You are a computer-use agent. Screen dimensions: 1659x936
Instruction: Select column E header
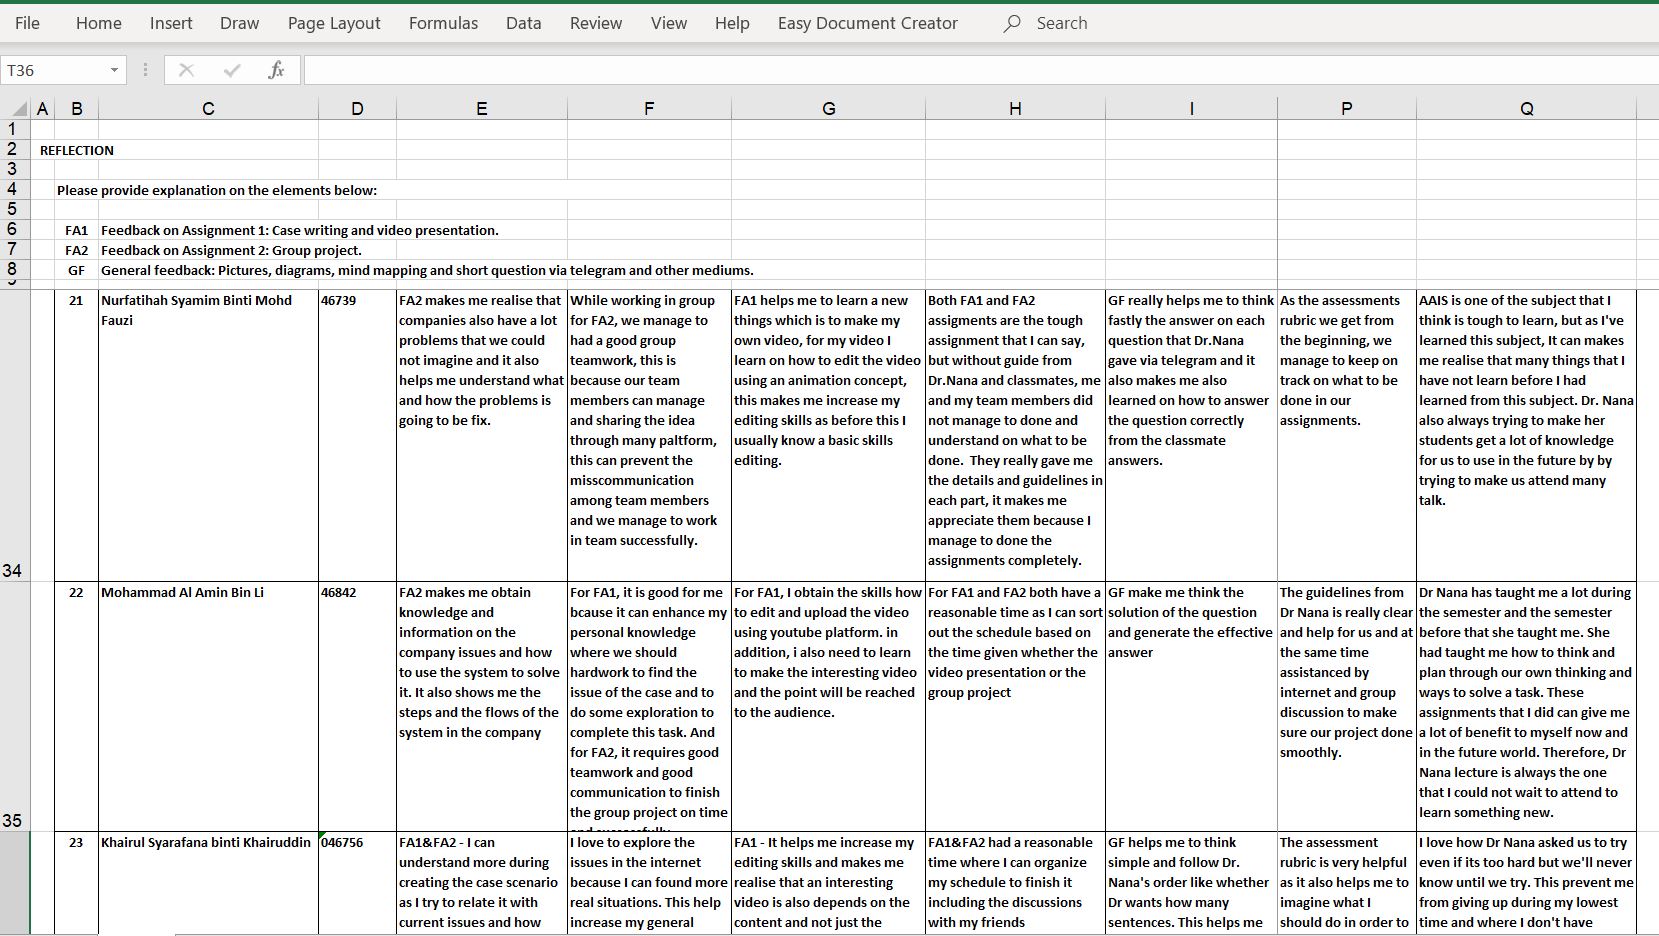coord(482,109)
